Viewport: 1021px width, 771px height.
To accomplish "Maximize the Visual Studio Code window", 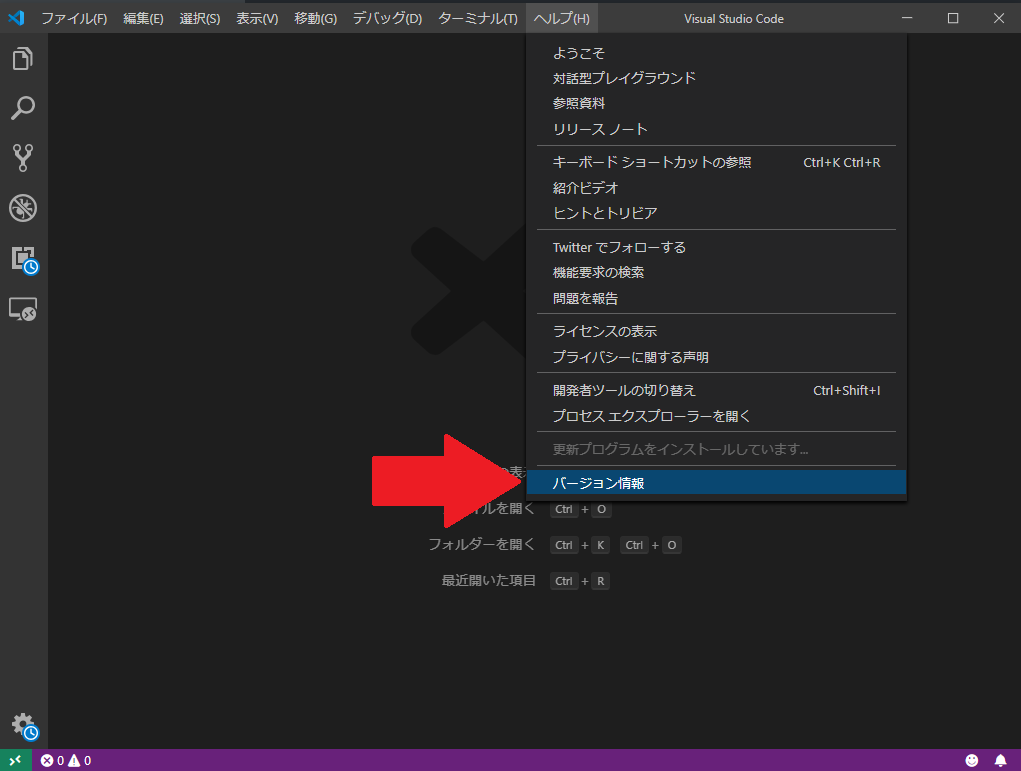I will coord(953,18).
